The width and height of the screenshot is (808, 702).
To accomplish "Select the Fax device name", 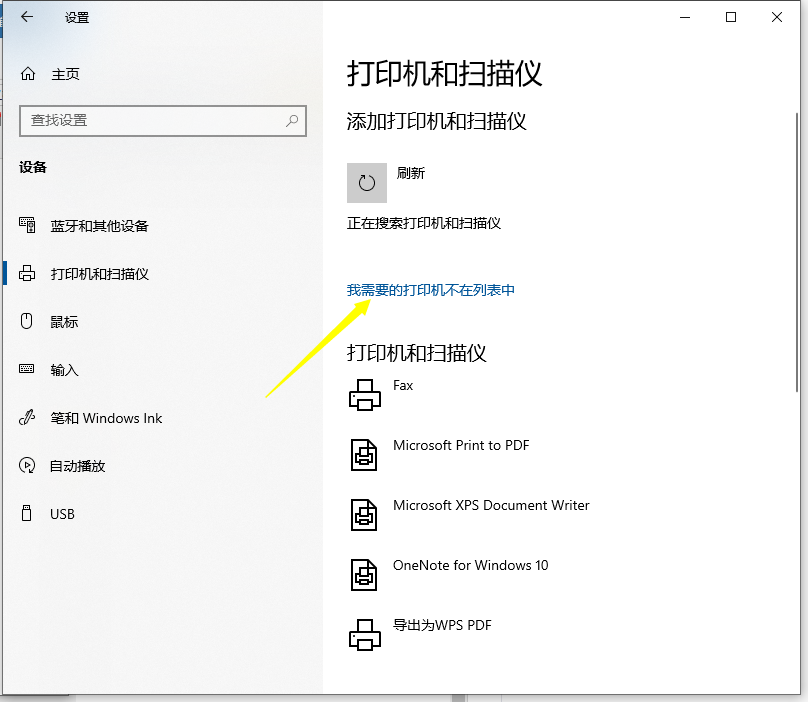I will click(403, 386).
